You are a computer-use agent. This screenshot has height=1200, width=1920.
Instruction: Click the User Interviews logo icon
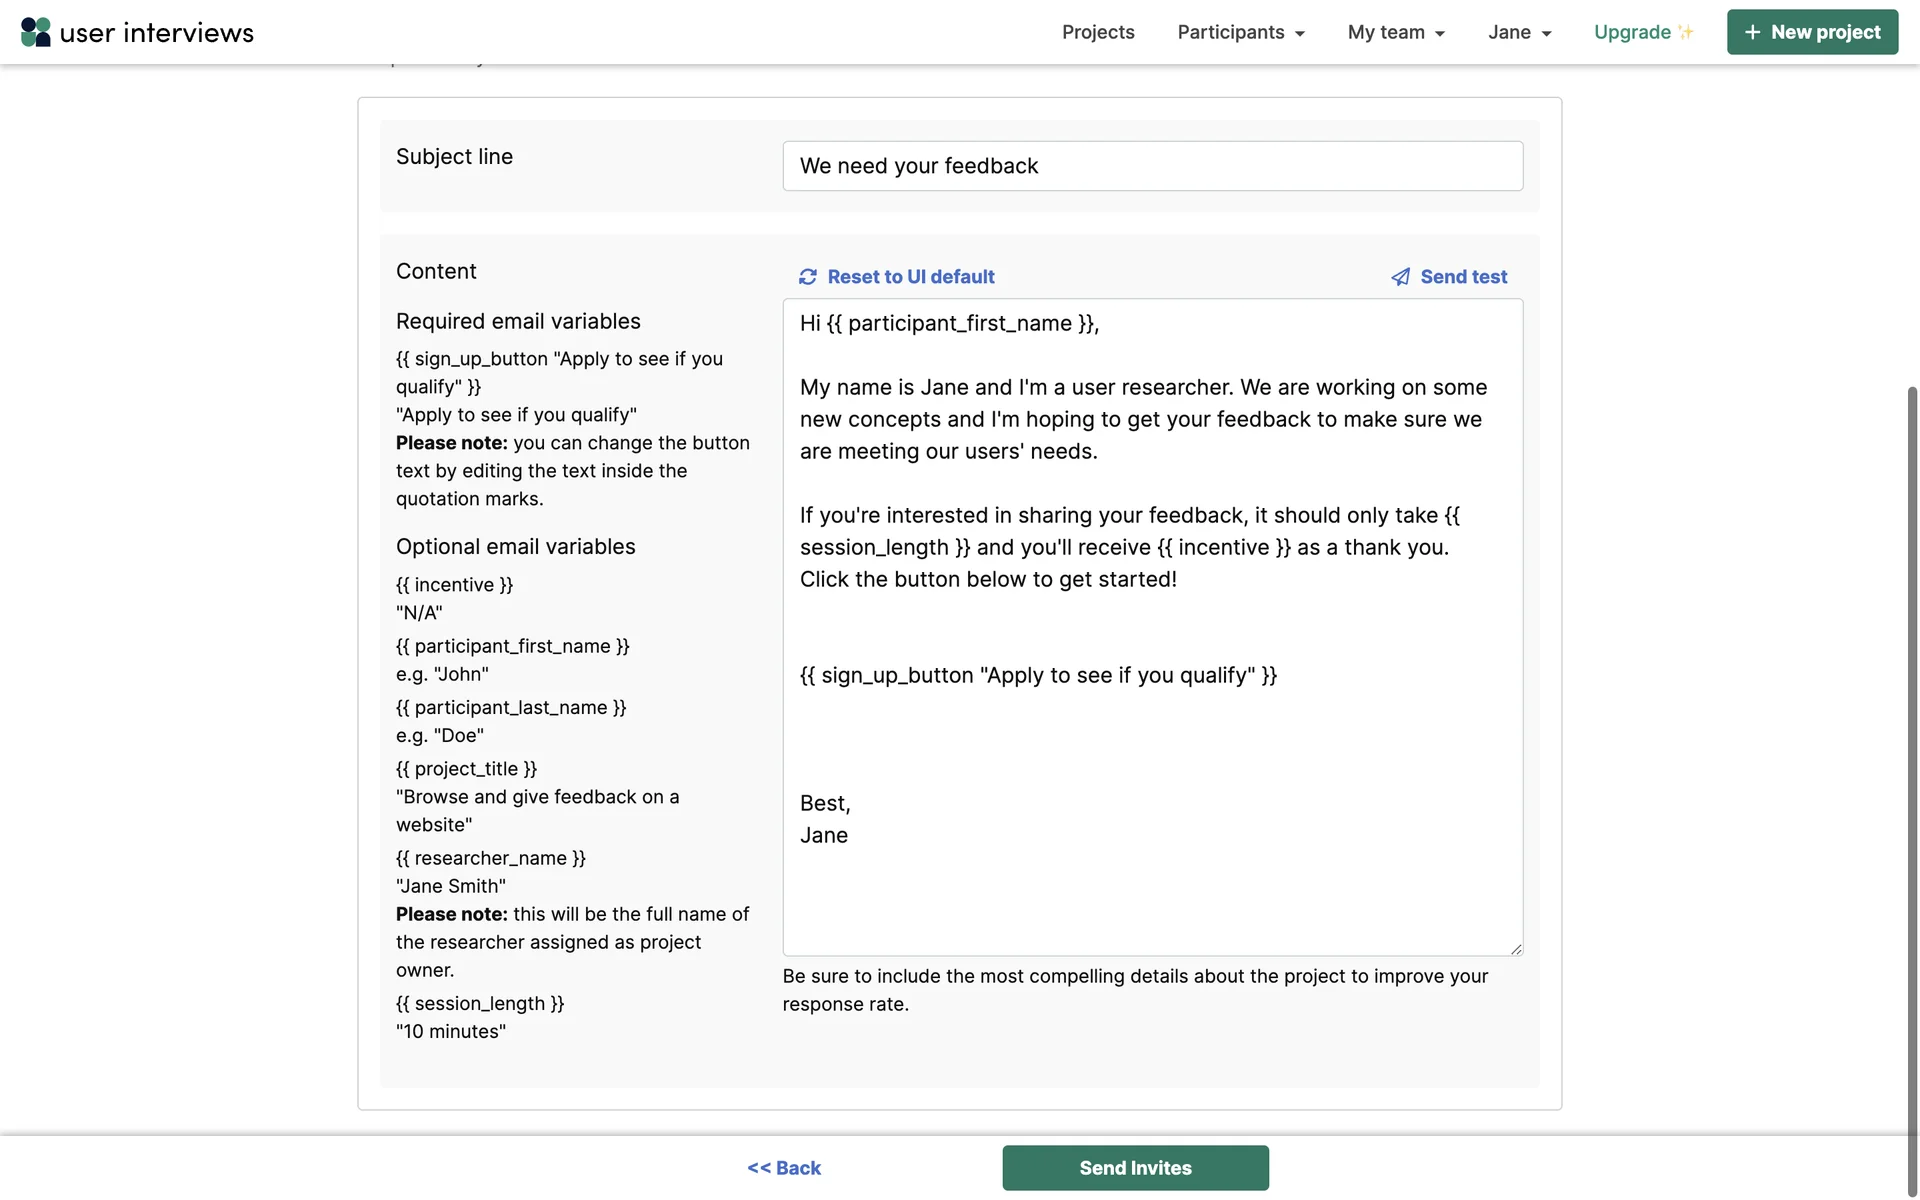(36, 32)
